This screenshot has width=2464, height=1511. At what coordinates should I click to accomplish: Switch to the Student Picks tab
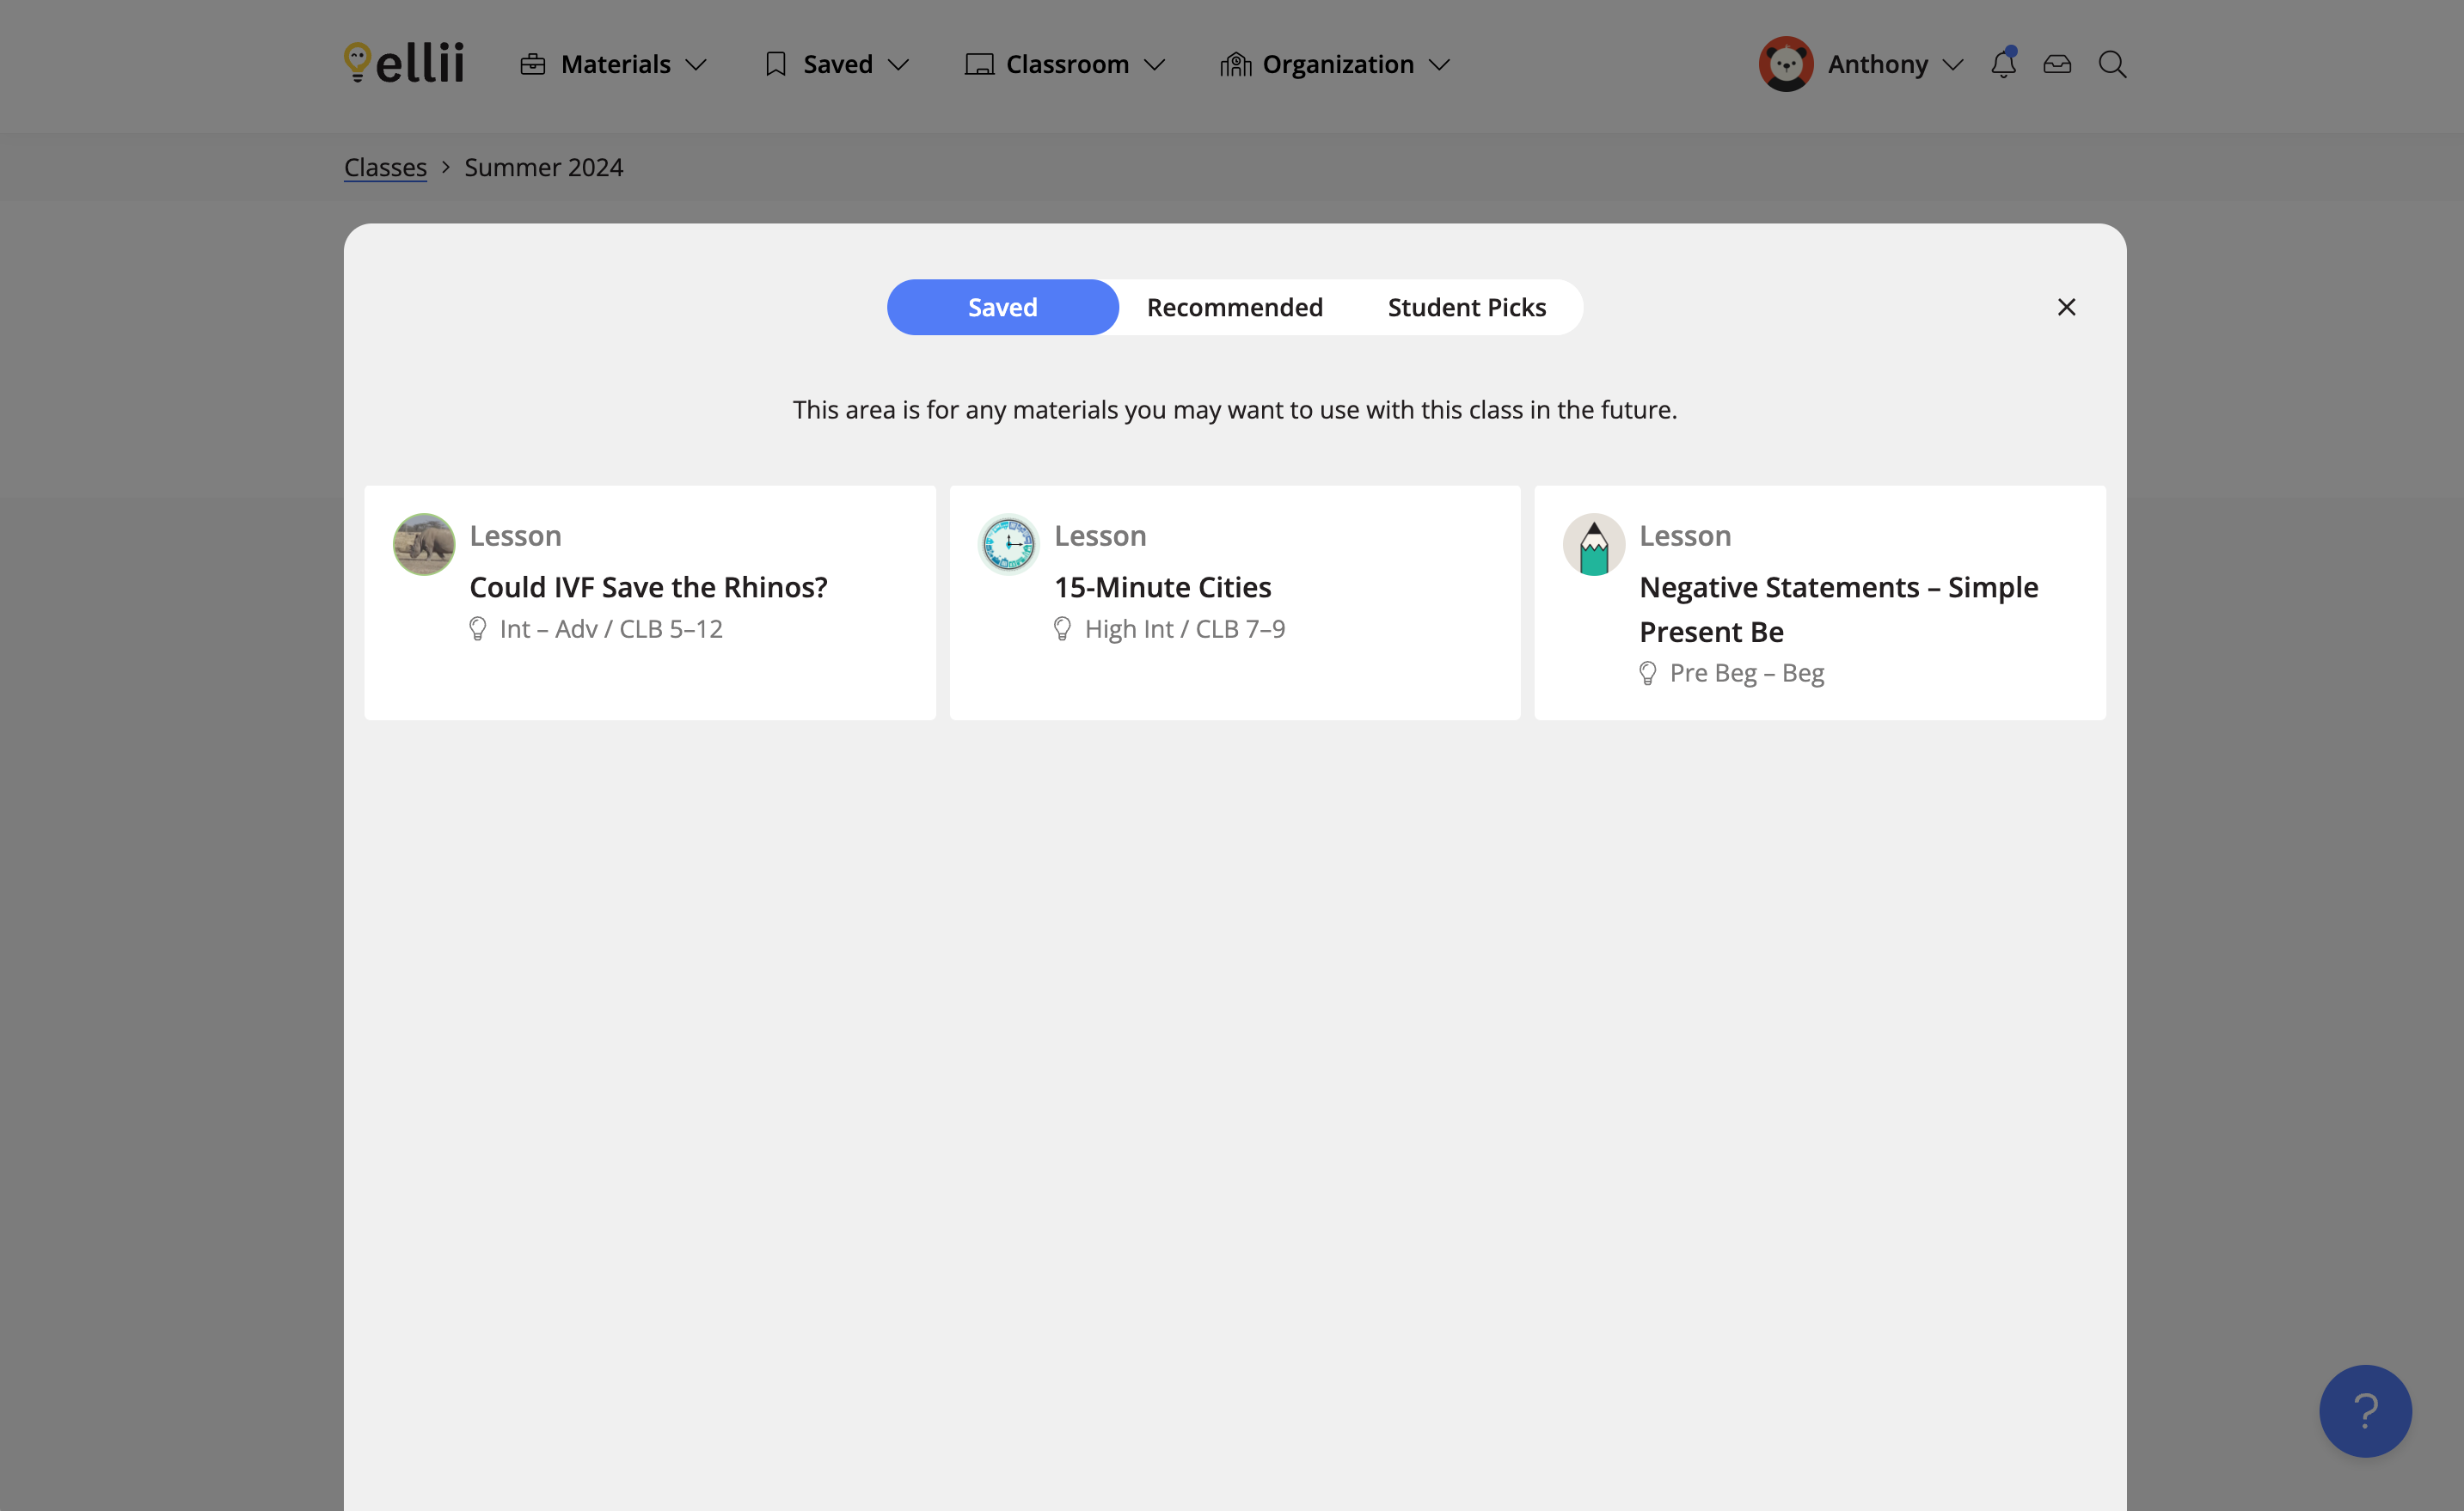tap(1466, 307)
